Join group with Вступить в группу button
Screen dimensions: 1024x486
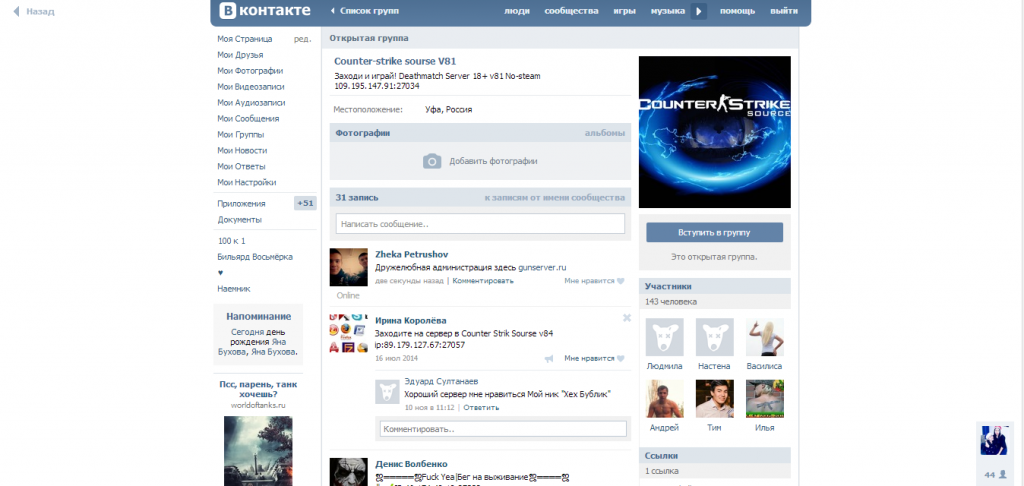click(714, 232)
